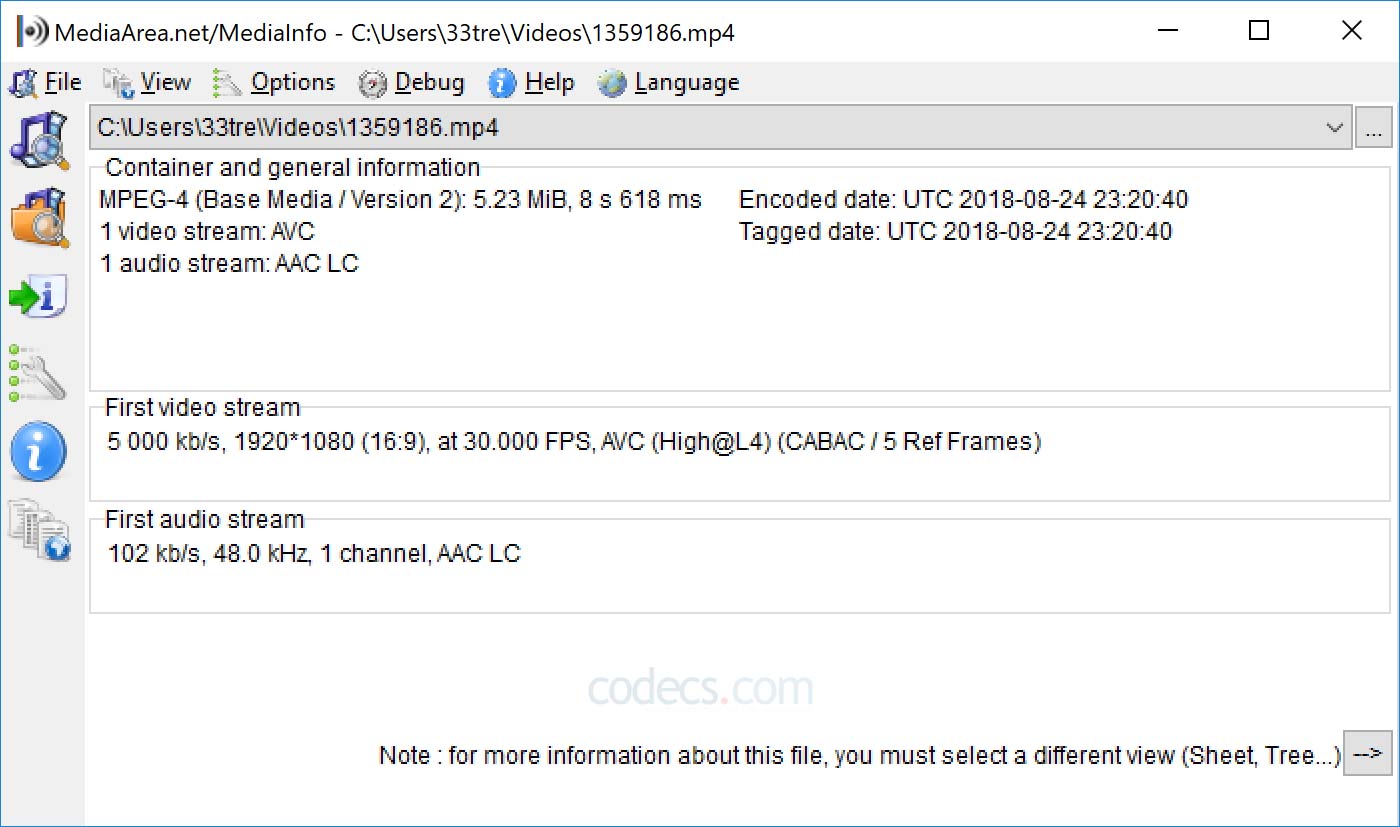Click the Export sidebar icon with green arrow

pyautogui.click(x=39, y=296)
